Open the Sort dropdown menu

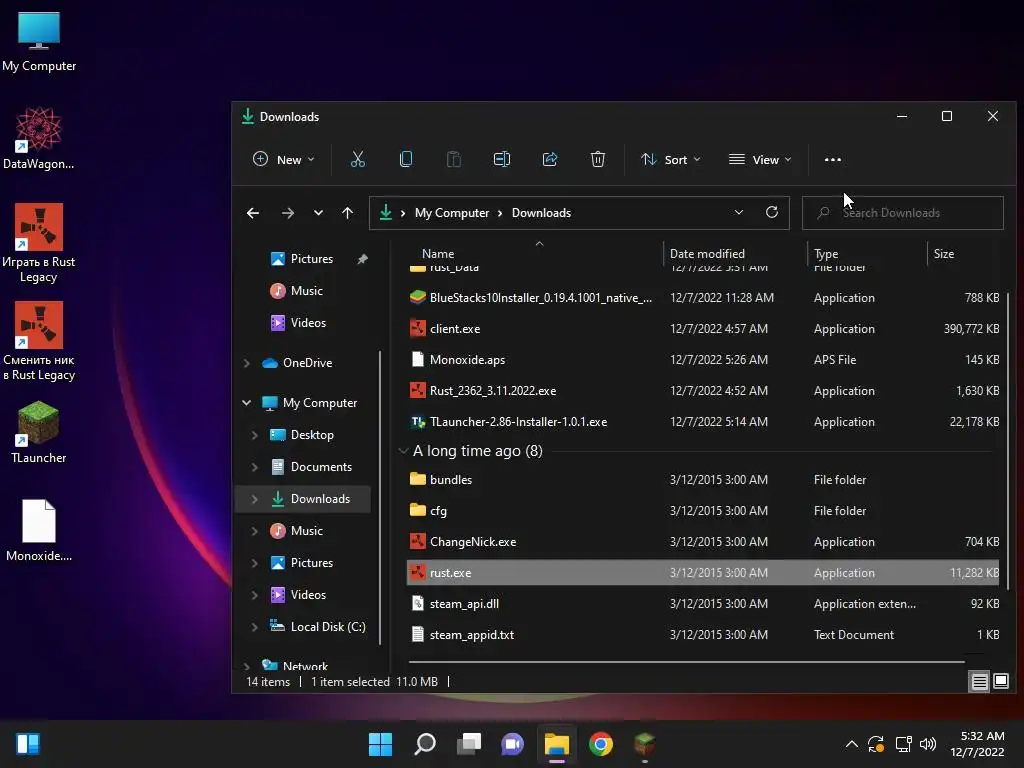(671, 159)
